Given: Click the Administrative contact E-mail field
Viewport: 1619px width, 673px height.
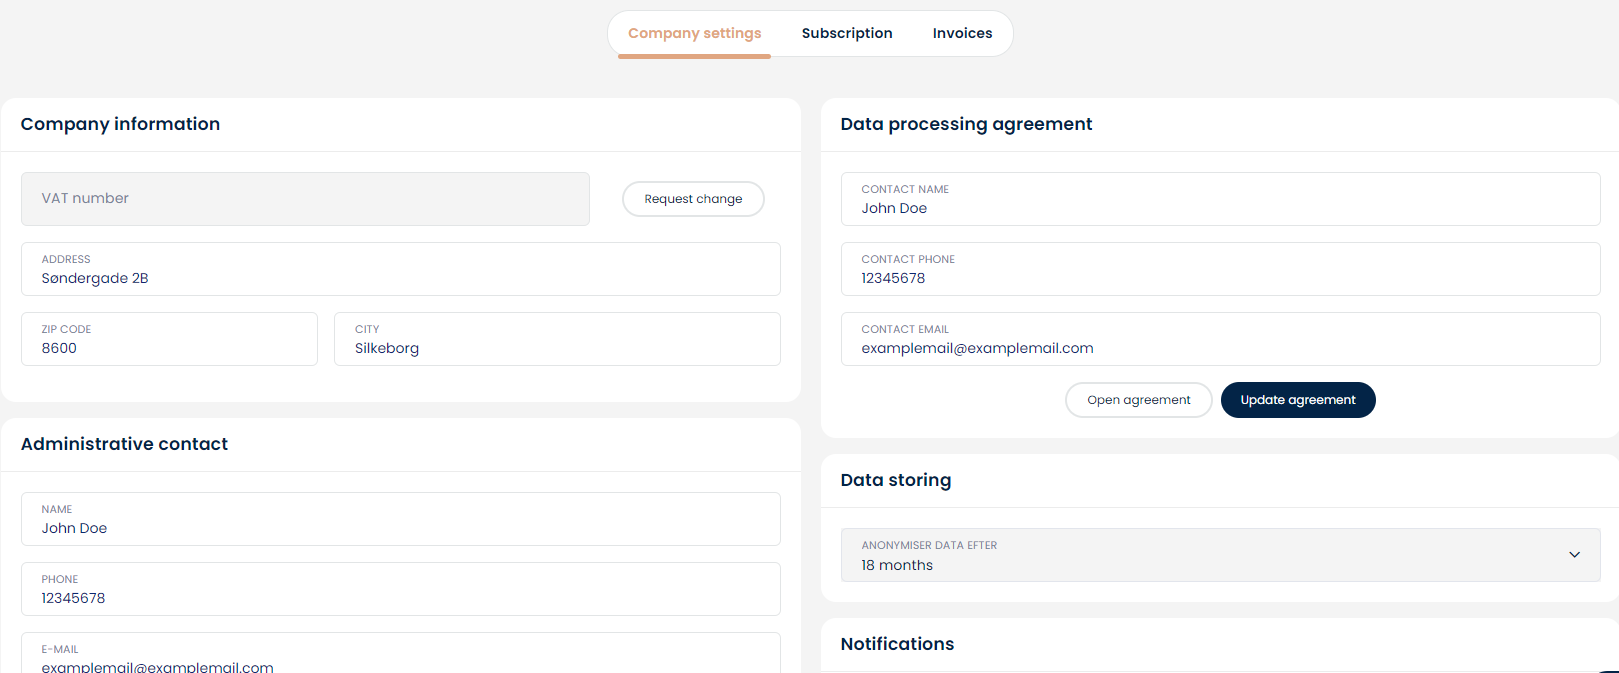Looking at the screenshot, I should pyautogui.click(x=400, y=656).
